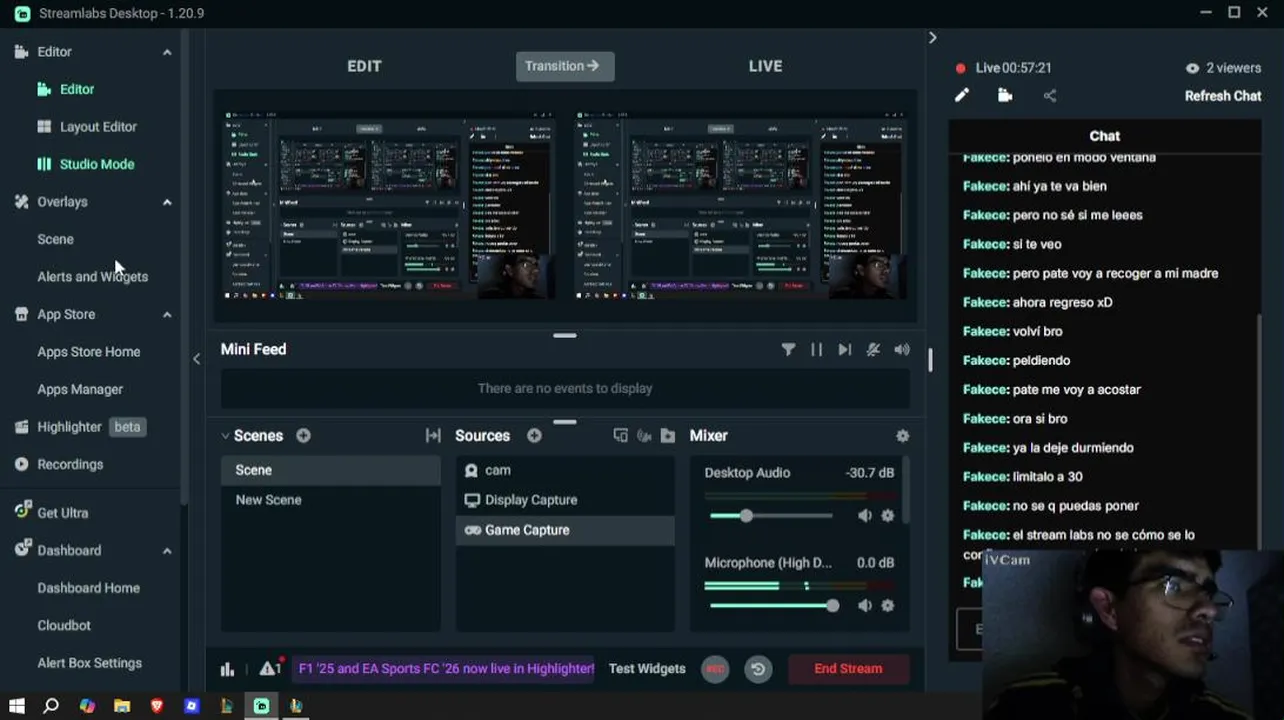The image size is (1284, 720).
Task: Click the Microphone settings gear
Action: (x=887, y=606)
